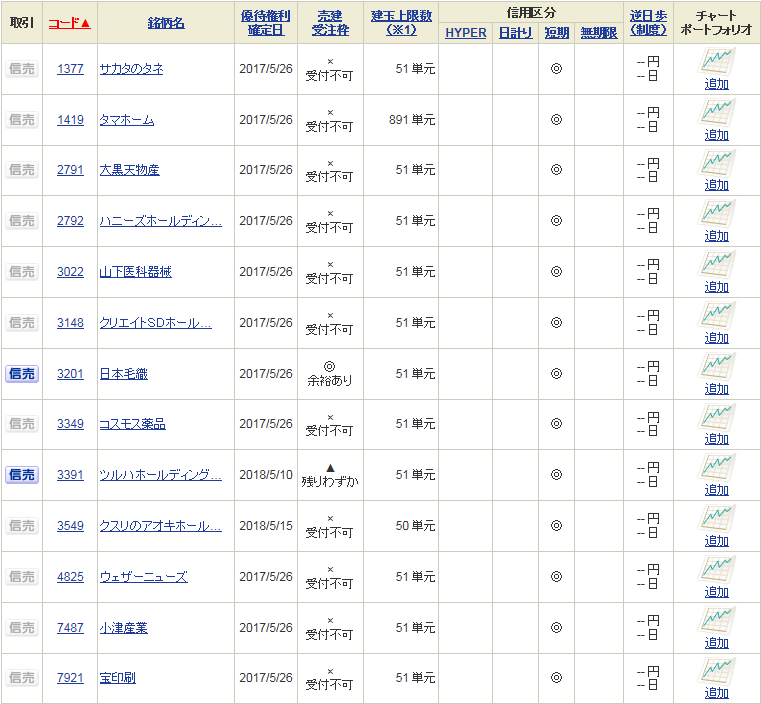Select the 余裕あり status cell
The image size is (761, 704).
(x=330, y=374)
